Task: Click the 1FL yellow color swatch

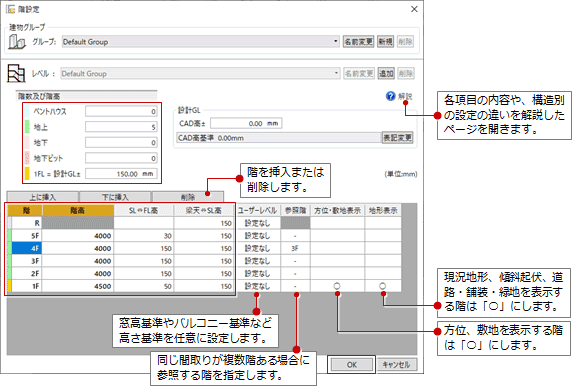Action: (x=27, y=174)
